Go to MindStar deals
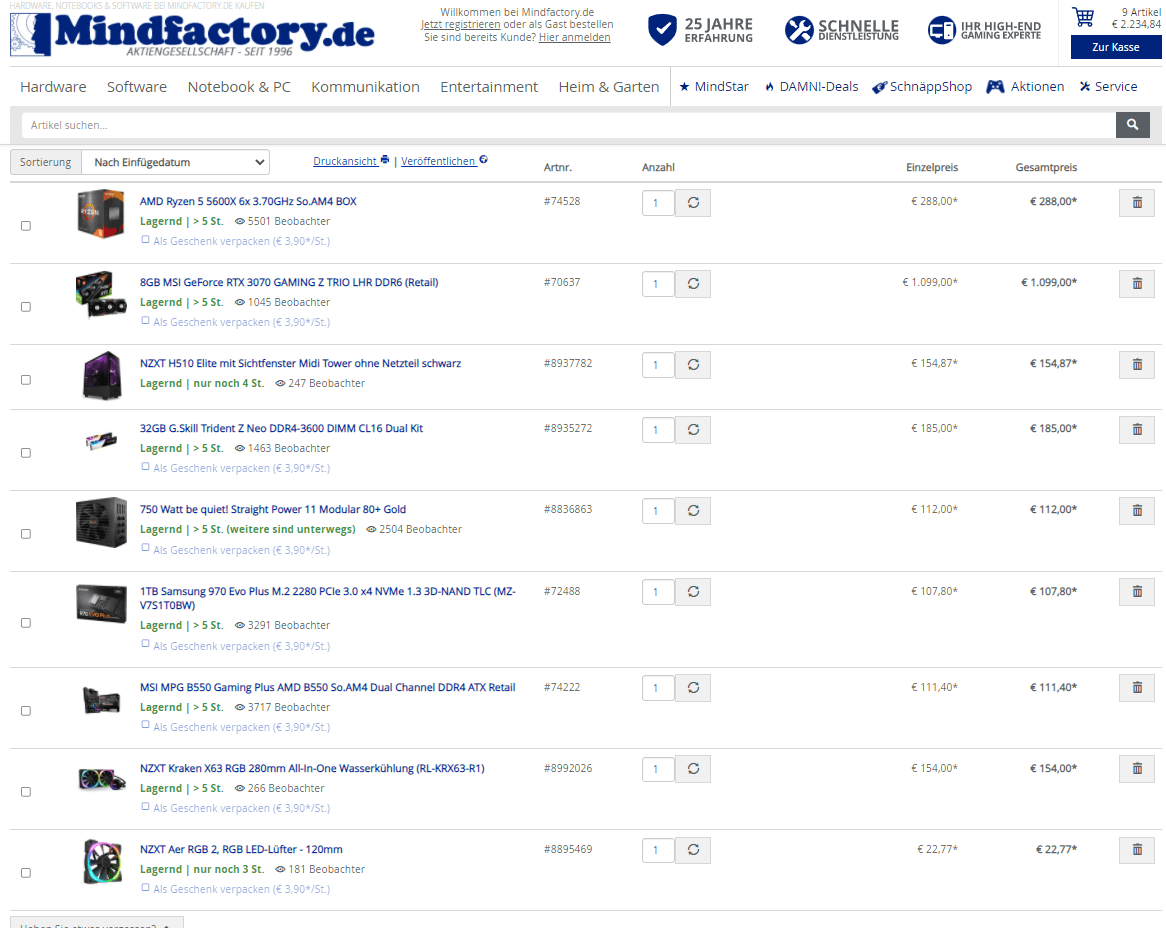This screenshot has width=1166, height=928. [714, 87]
